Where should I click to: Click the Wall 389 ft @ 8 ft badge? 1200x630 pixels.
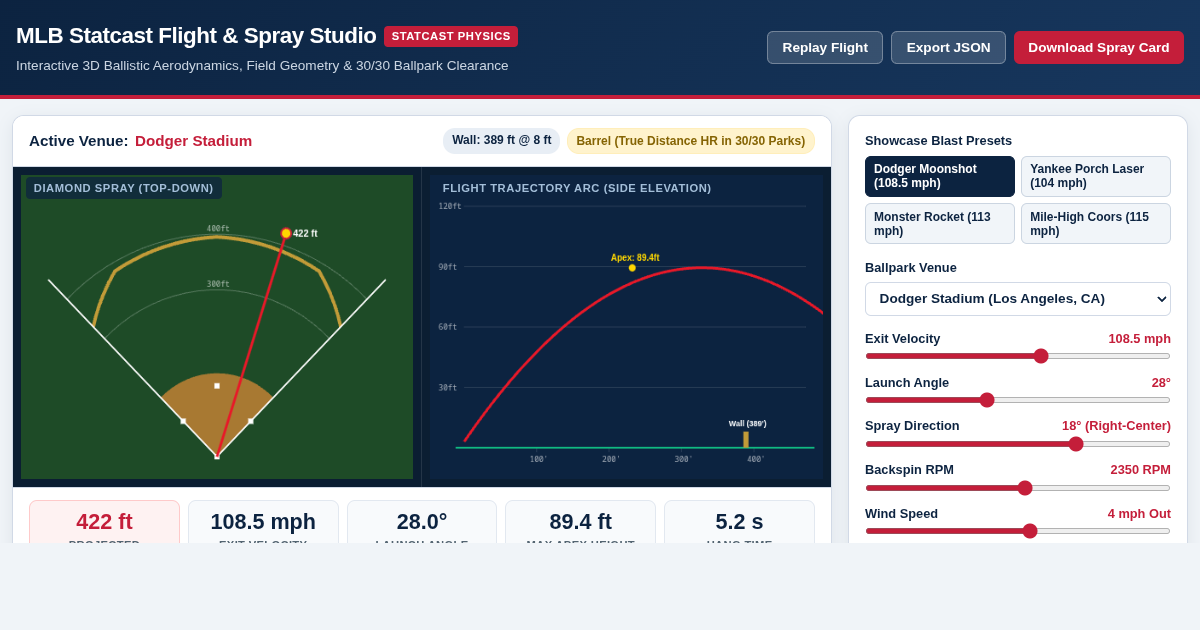tap(501, 140)
